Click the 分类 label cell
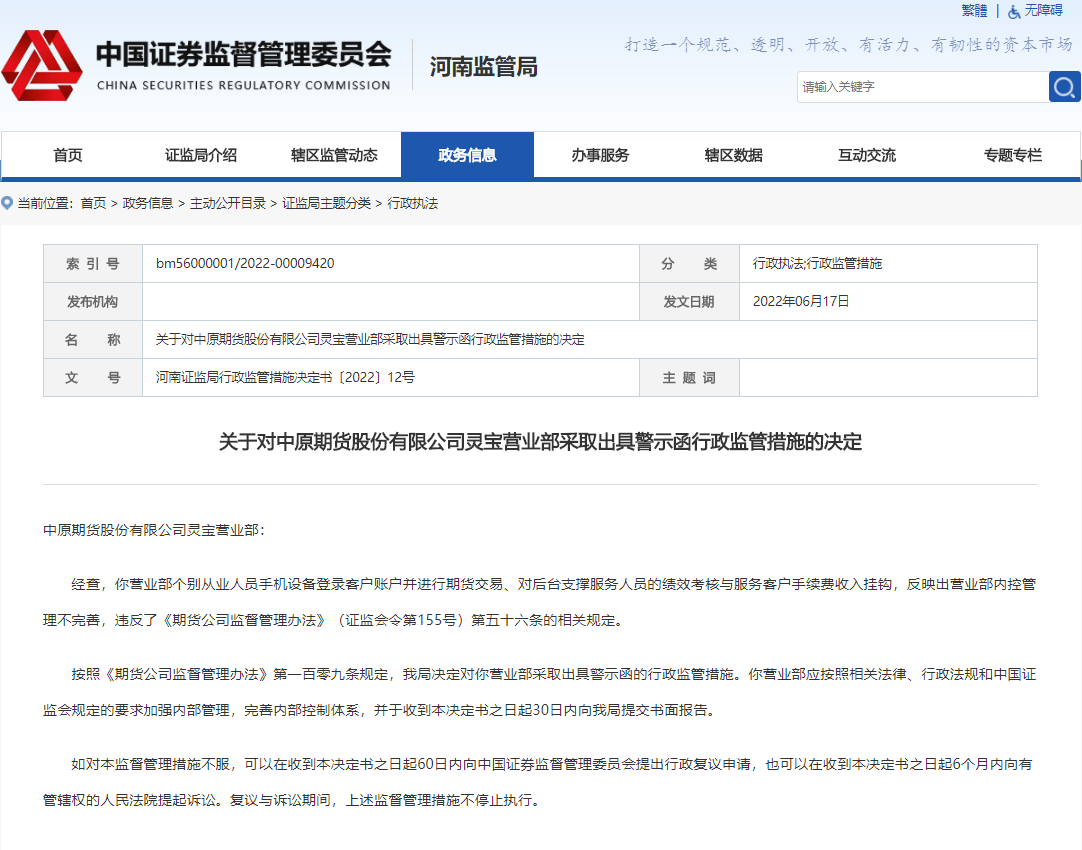The height and width of the screenshot is (850, 1082). [689, 264]
